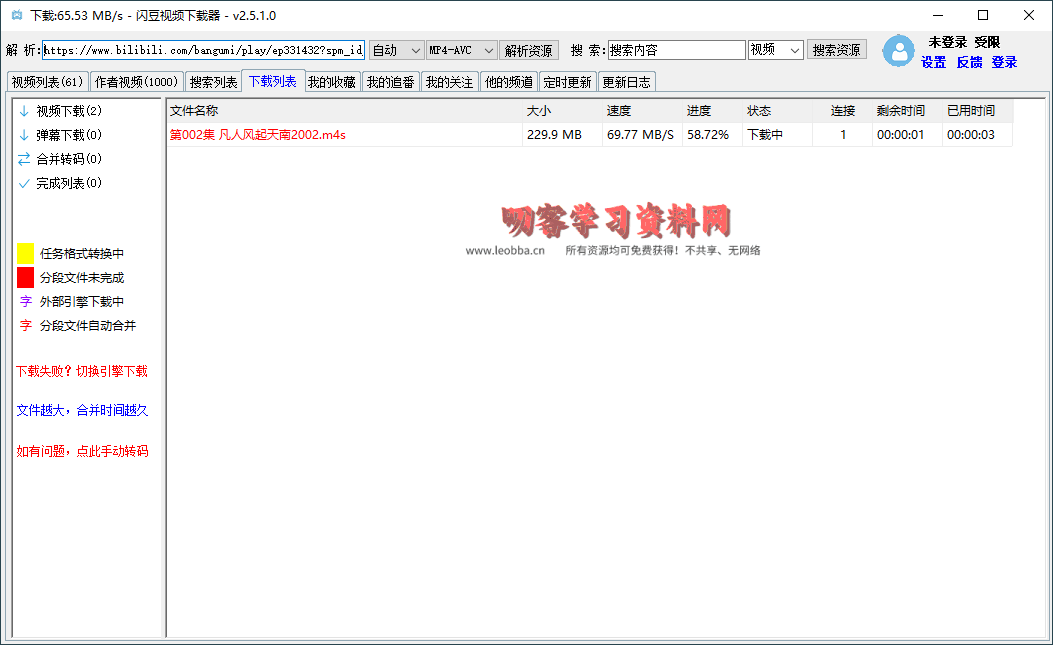Screen dimensions: 1053x645
Task: Focus the 搜索内容 search field
Action: click(677, 50)
